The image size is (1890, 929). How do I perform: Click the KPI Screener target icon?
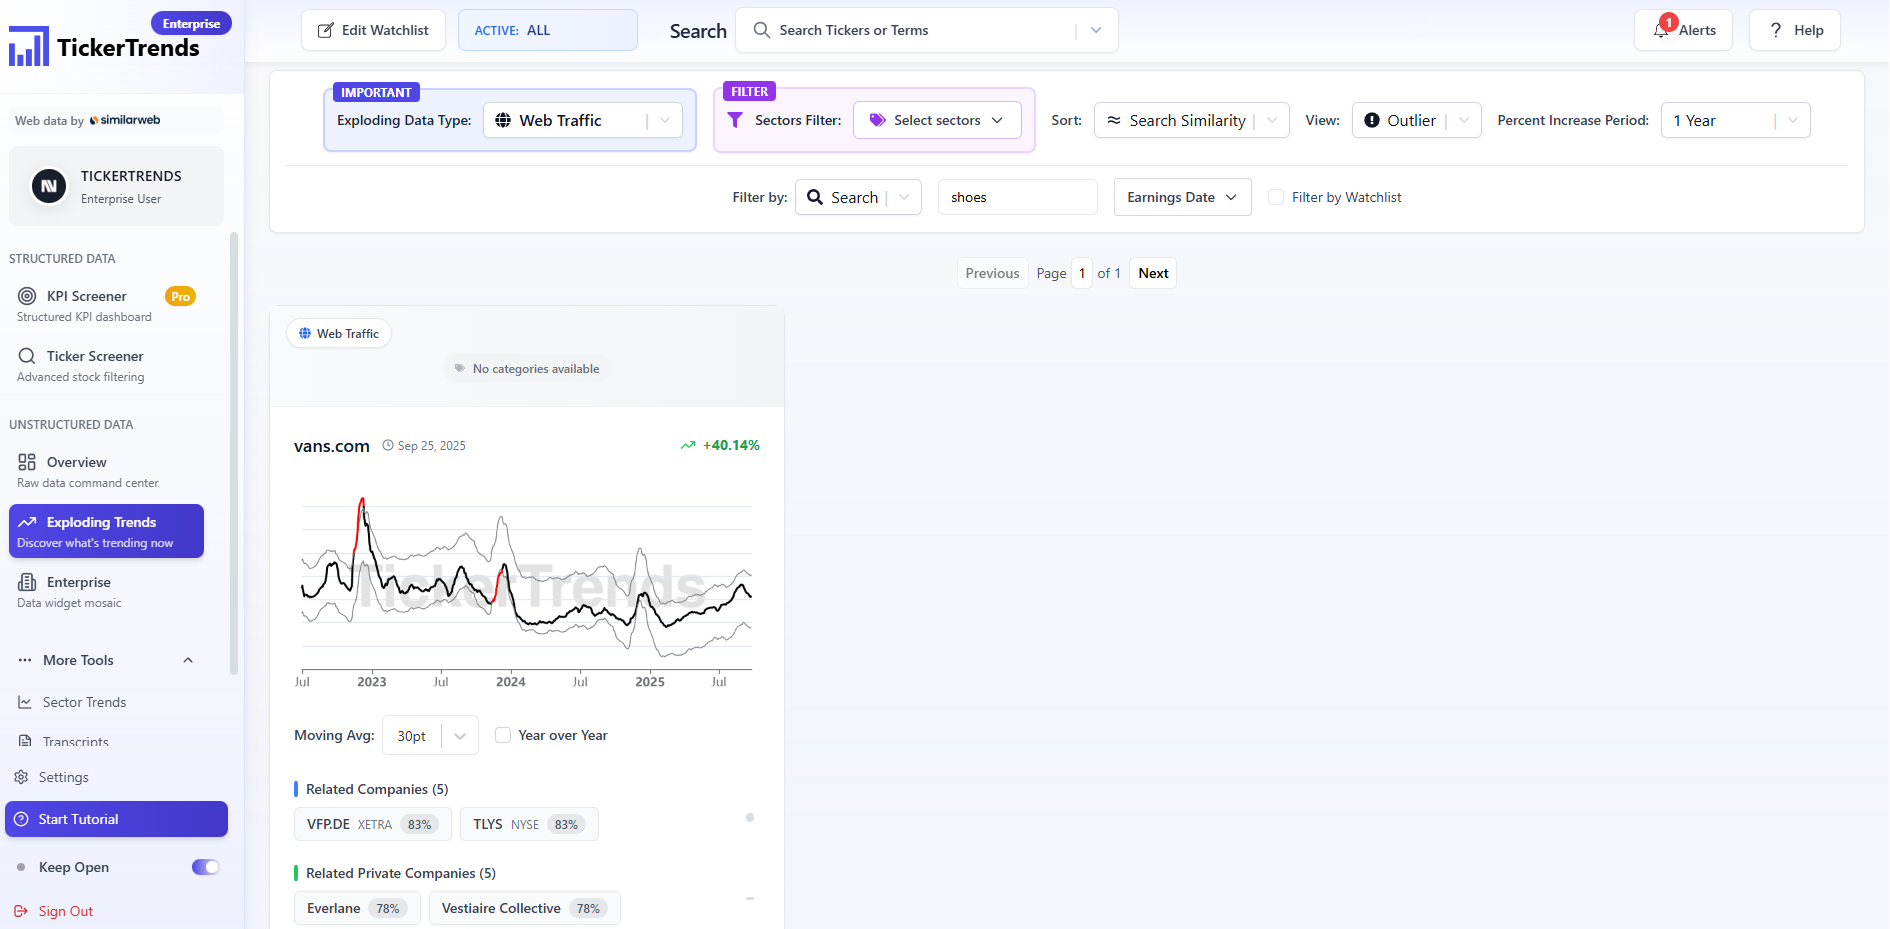click(x=27, y=296)
